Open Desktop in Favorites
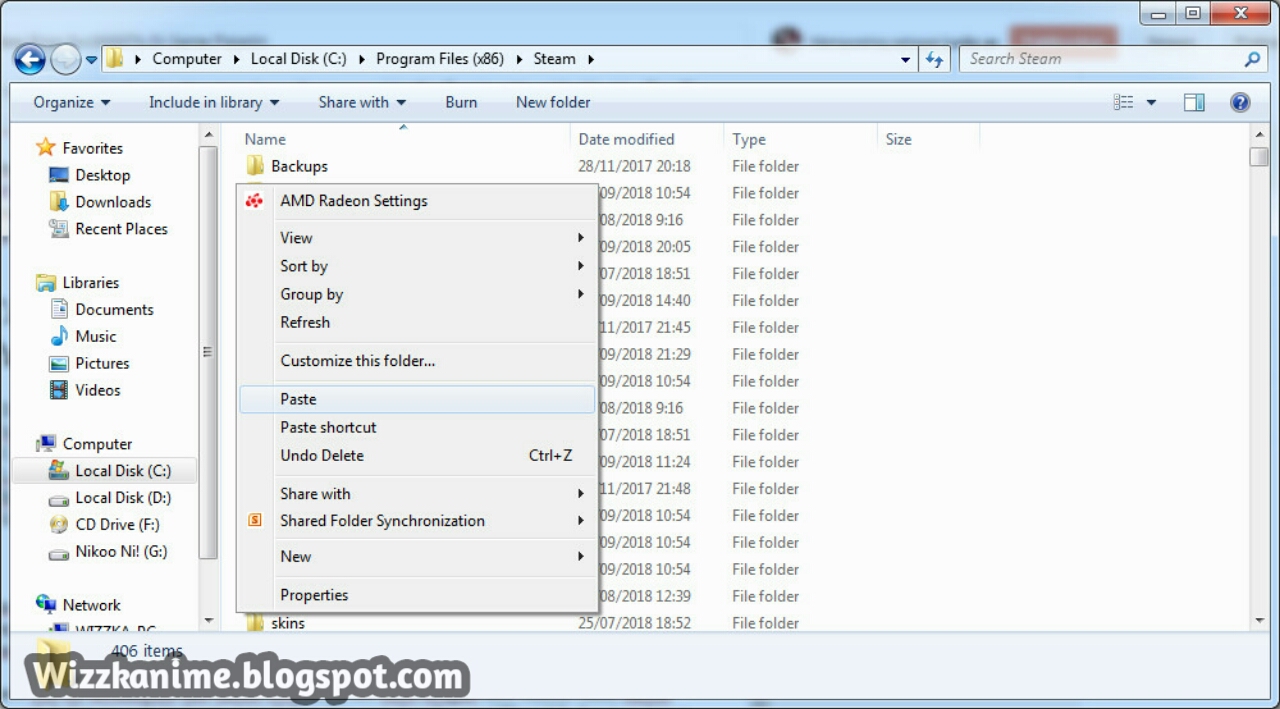 102,175
